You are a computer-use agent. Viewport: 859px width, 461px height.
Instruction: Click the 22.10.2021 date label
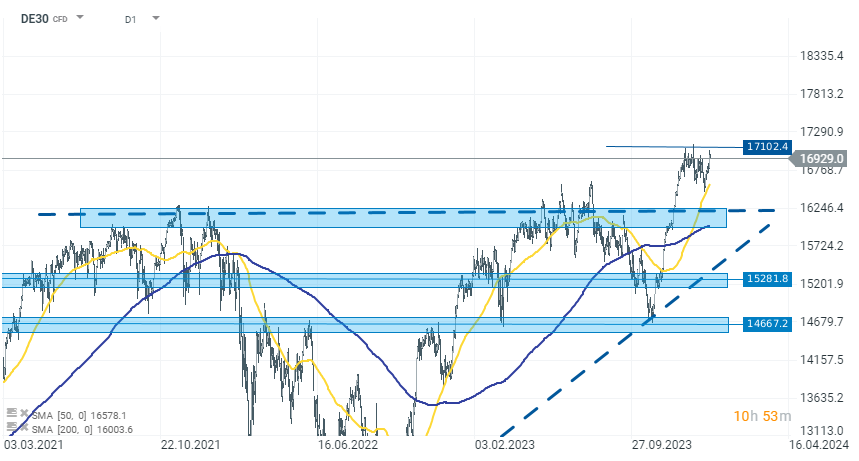pos(190,445)
